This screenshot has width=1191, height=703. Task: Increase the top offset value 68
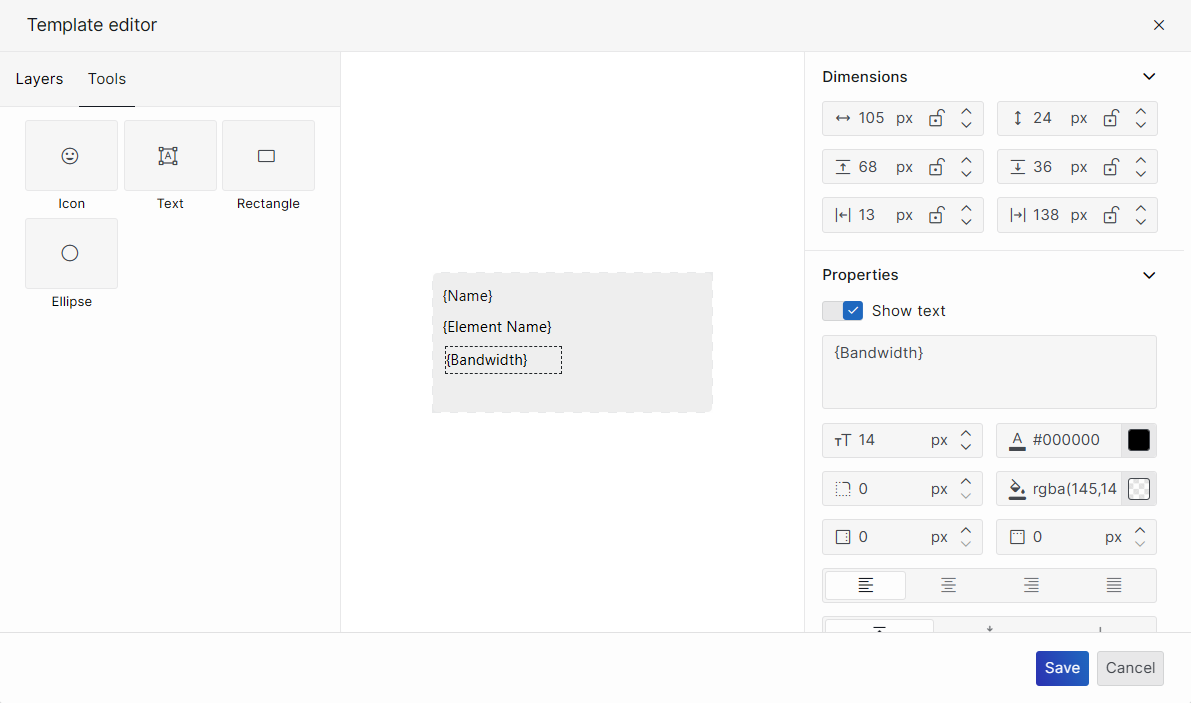[966, 160]
